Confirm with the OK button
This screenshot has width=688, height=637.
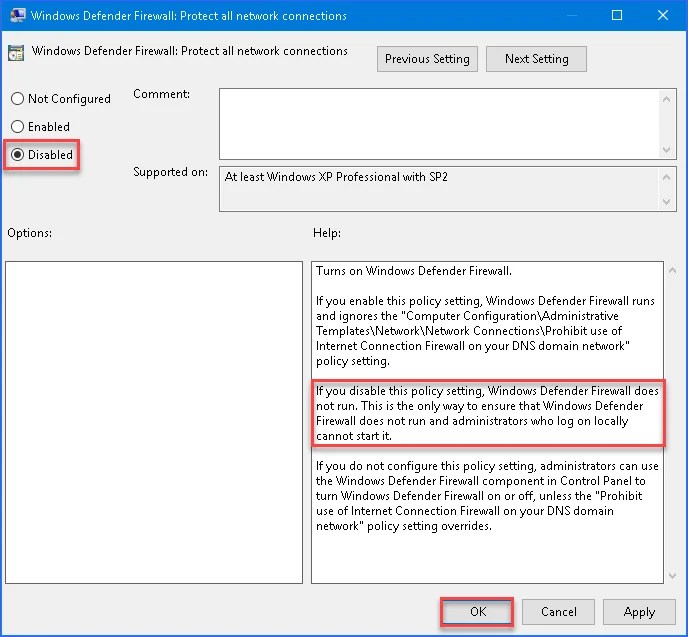point(477,612)
